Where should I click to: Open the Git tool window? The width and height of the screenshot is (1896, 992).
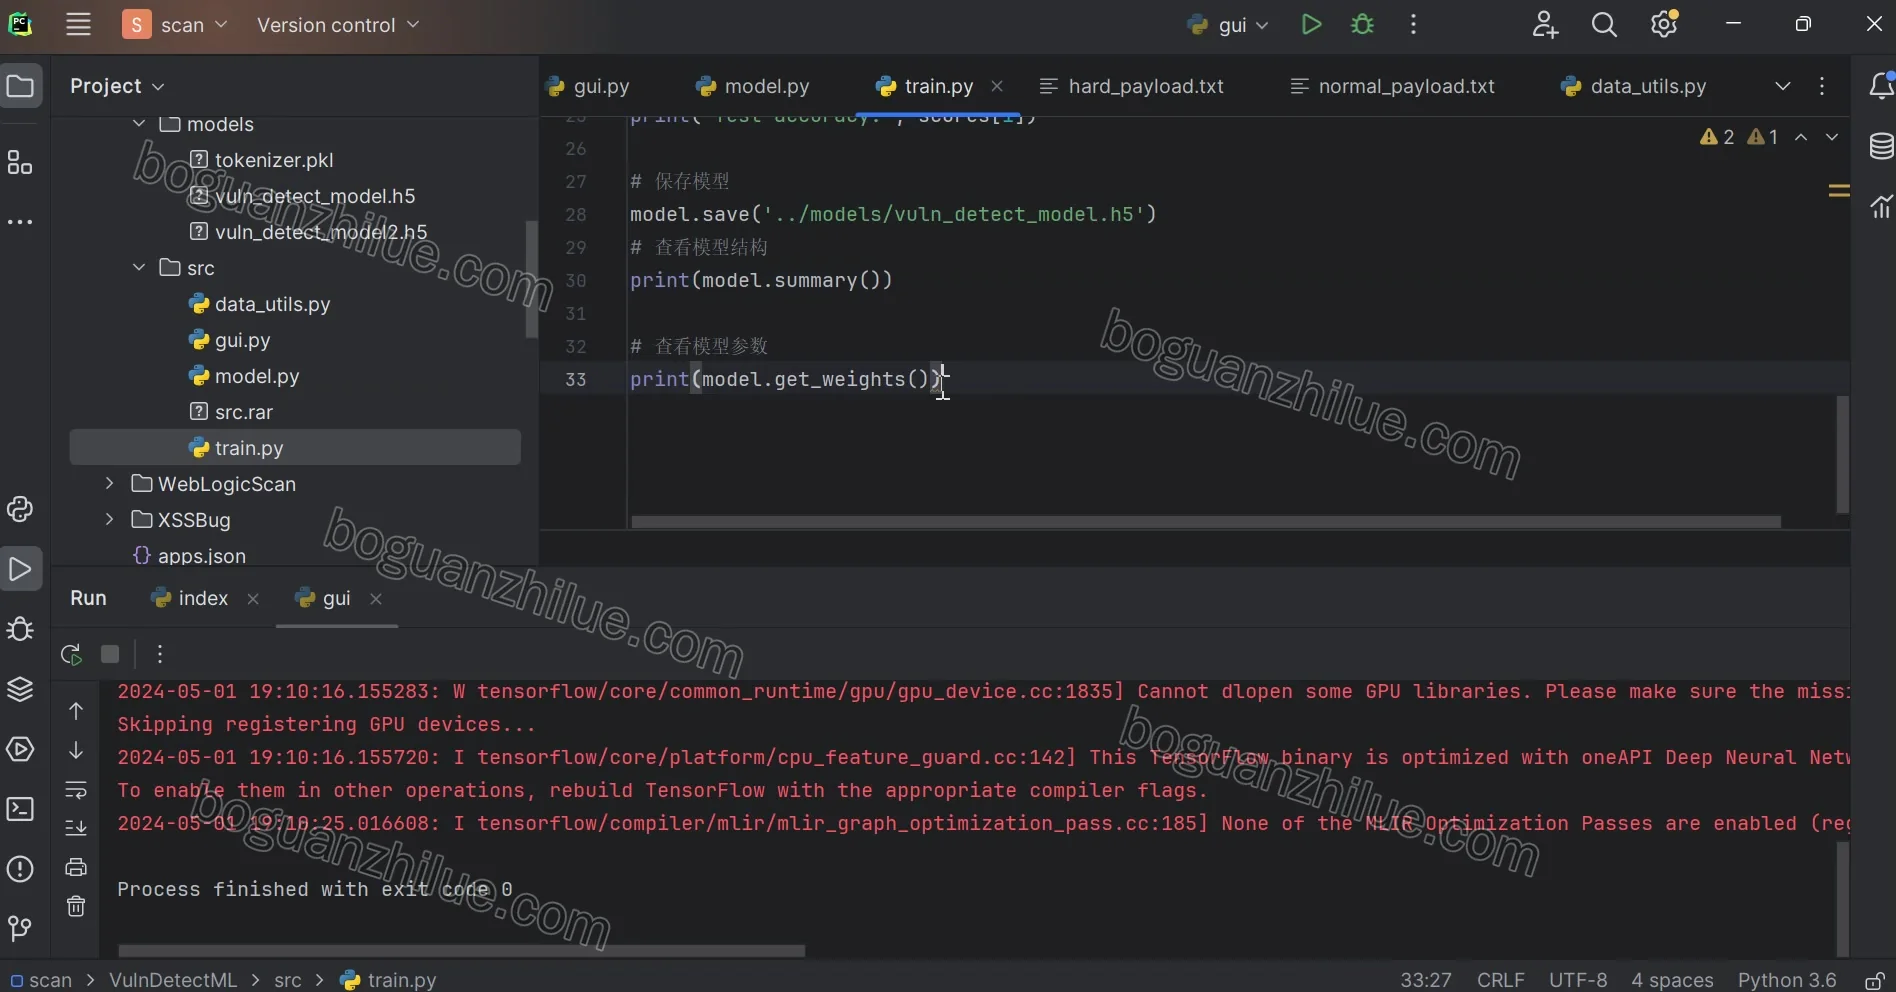20,929
